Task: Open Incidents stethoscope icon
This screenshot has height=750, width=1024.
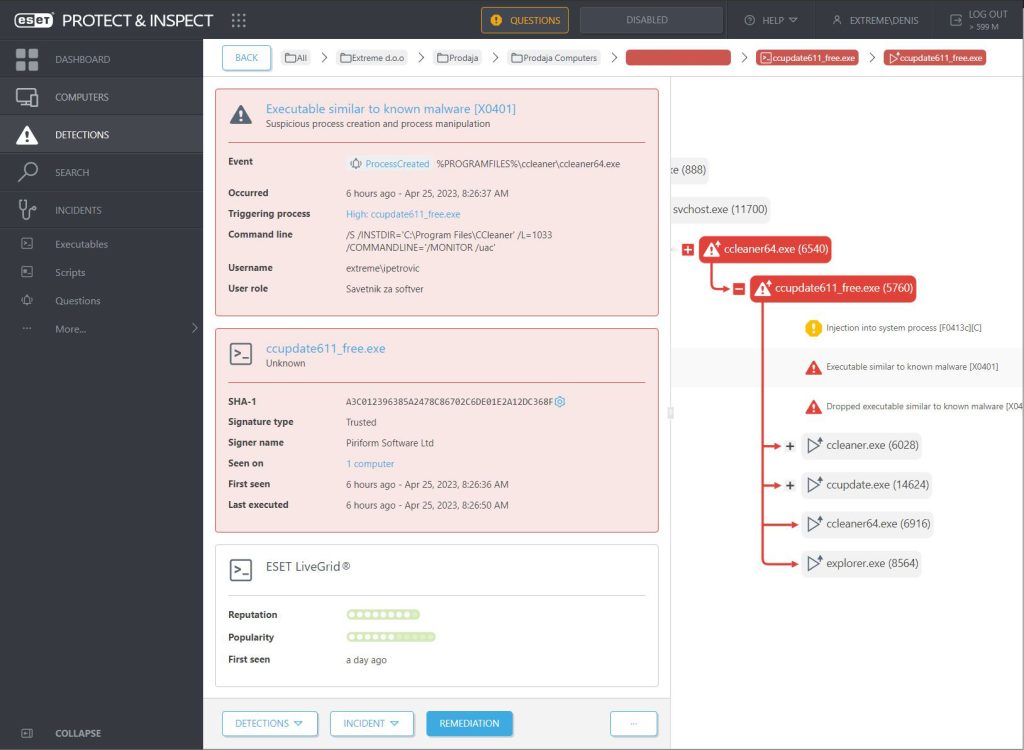Action: [27, 210]
